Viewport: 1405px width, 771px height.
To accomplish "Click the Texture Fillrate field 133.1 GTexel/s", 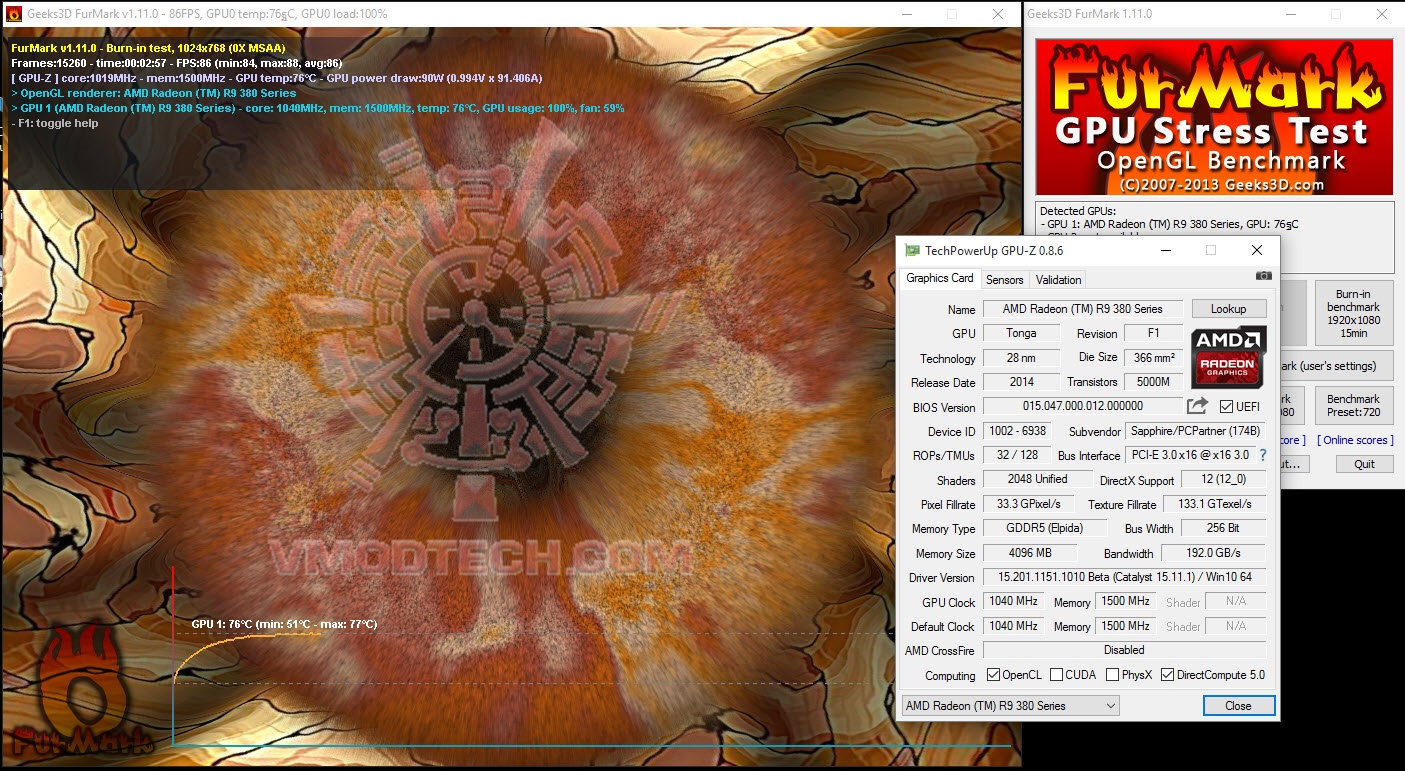I will click(x=1215, y=504).
